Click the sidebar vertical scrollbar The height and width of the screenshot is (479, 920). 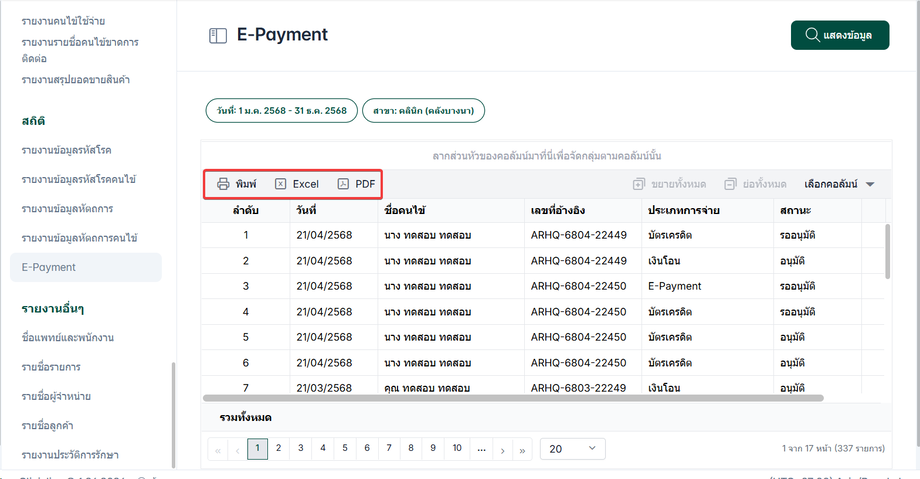[173, 415]
